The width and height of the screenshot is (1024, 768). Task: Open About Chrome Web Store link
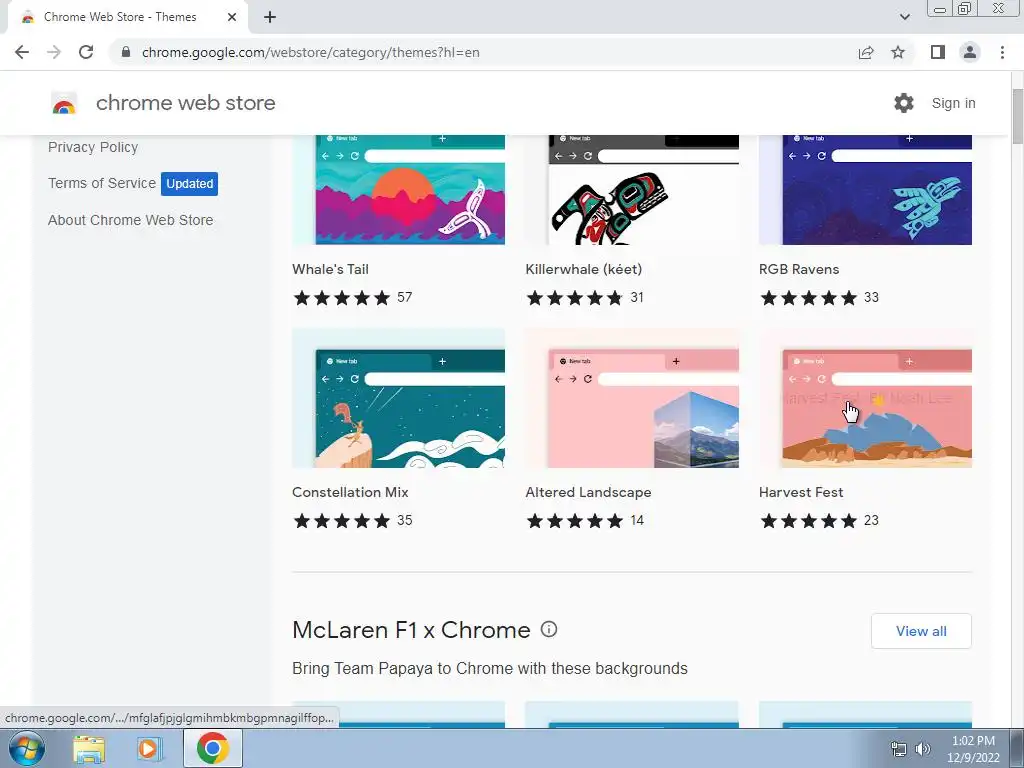131,220
